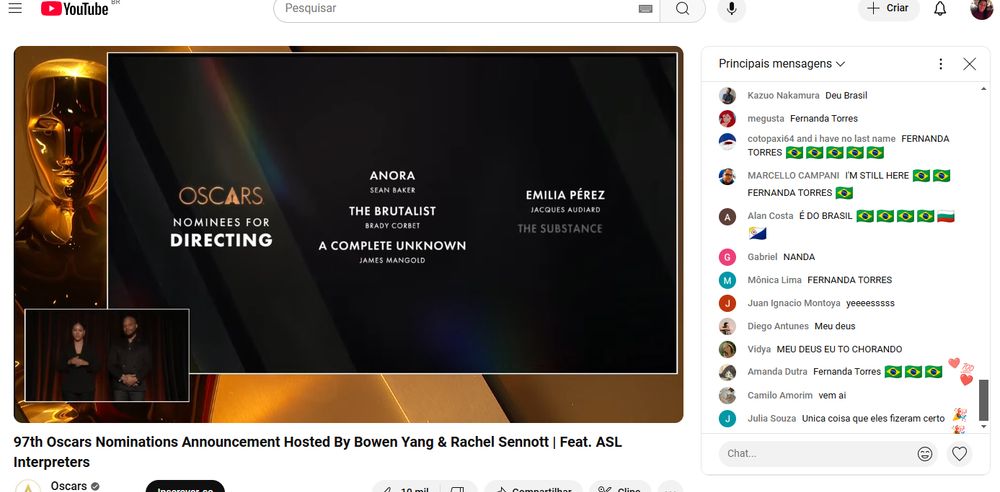The image size is (1000, 492).
Task: Open the Criar create menu
Action: point(888,8)
